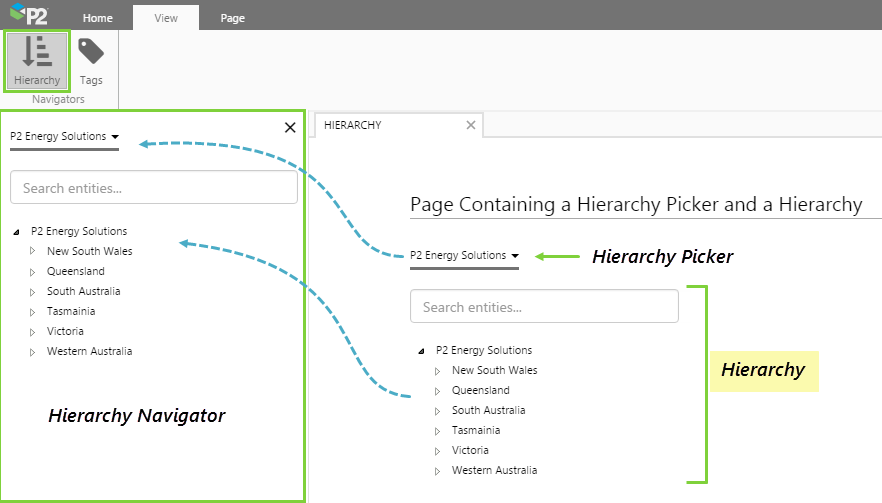
Task: Open P2 Energy Solutions dropdown in navigator
Action: (x=65, y=137)
